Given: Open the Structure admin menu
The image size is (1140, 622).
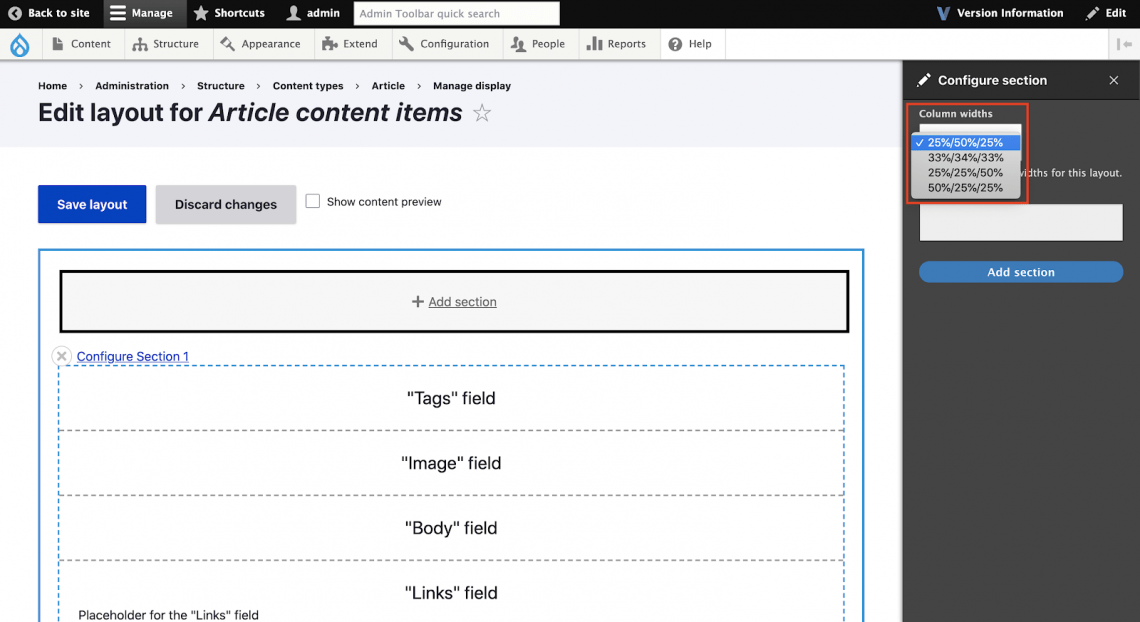Looking at the screenshot, I should coord(167,44).
